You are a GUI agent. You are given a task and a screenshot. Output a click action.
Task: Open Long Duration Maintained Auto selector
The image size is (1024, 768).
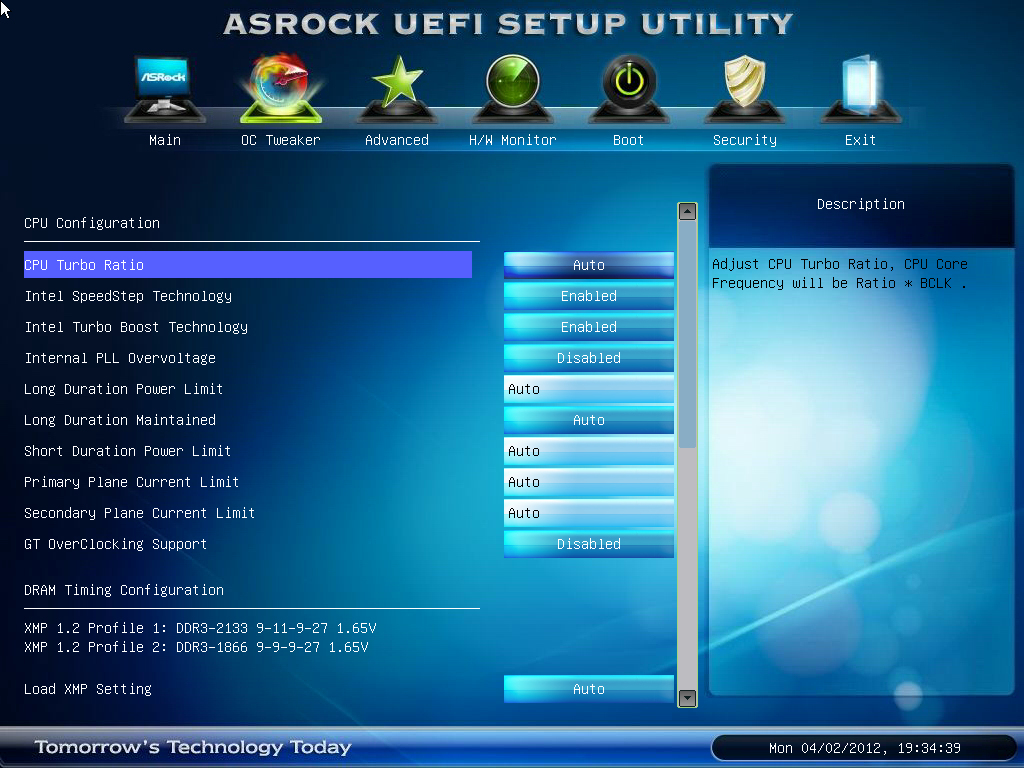point(588,420)
